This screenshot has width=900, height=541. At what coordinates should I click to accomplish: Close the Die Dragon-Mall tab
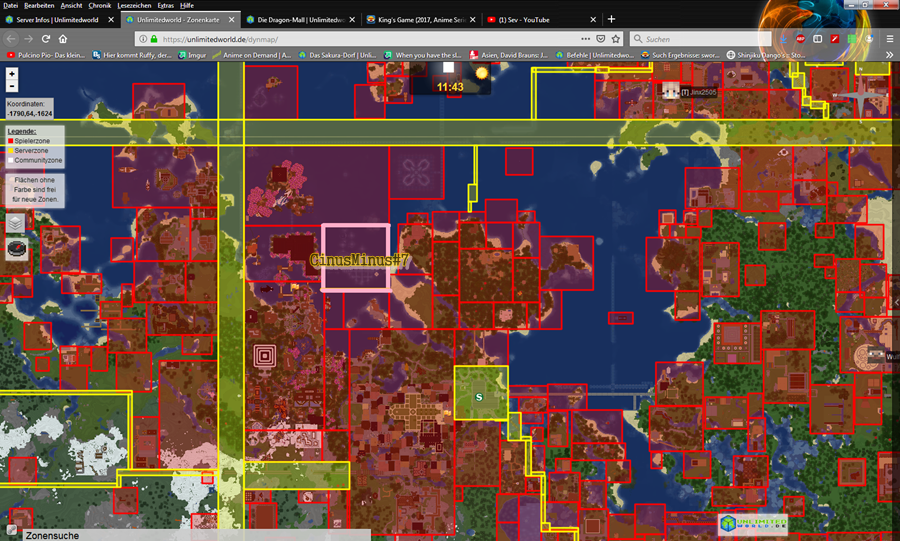(x=352, y=20)
